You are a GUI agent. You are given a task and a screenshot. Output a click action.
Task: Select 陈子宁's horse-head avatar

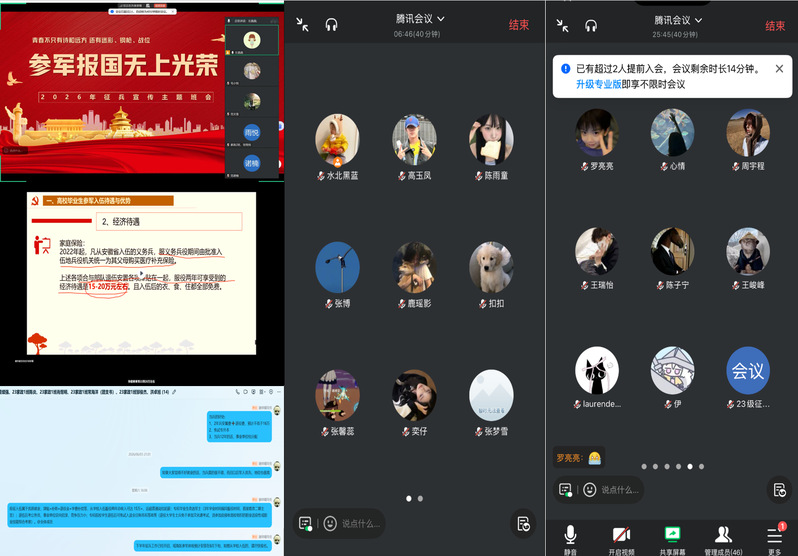[672, 252]
